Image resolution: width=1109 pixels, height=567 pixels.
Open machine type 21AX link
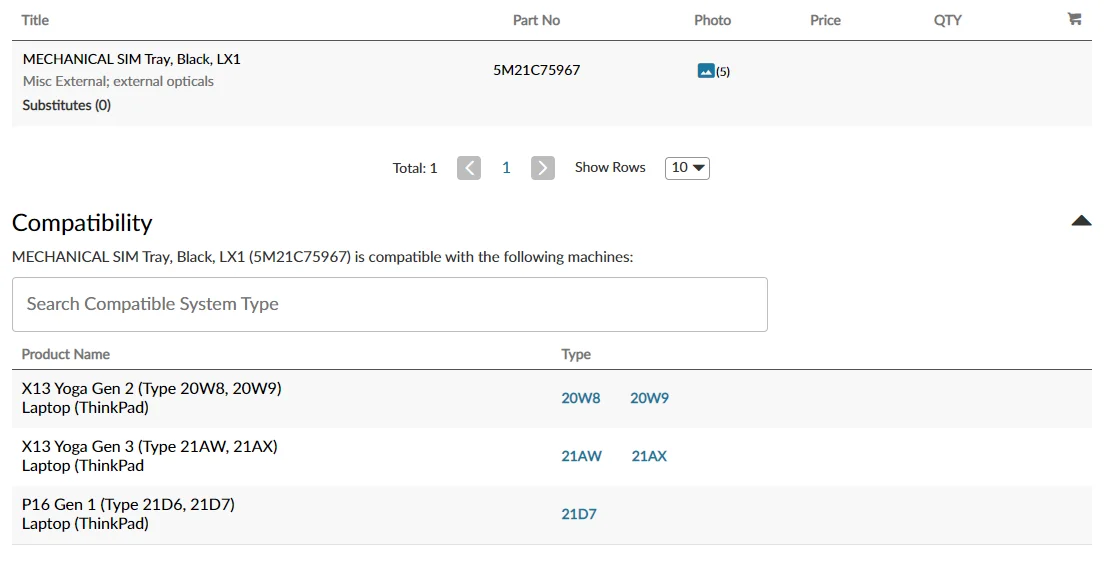pos(649,456)
